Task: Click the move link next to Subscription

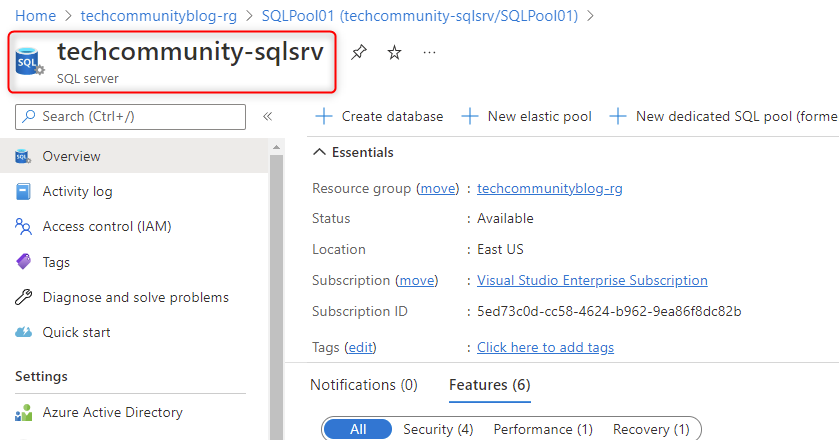Action: click(416, 280)
